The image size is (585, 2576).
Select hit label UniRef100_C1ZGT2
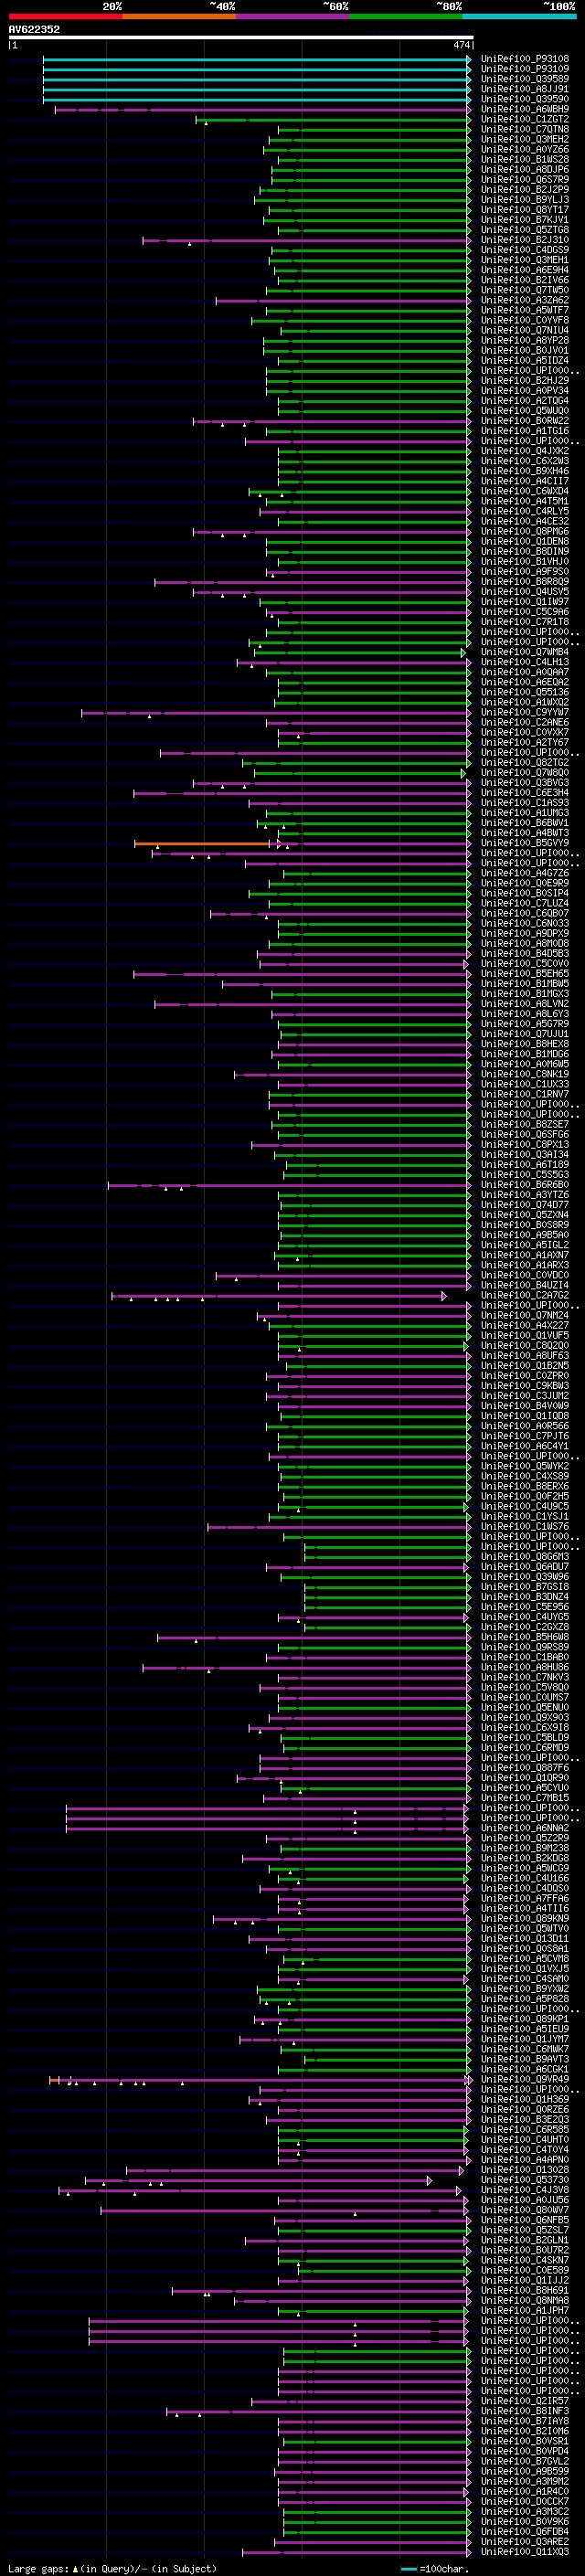[525, 119]
